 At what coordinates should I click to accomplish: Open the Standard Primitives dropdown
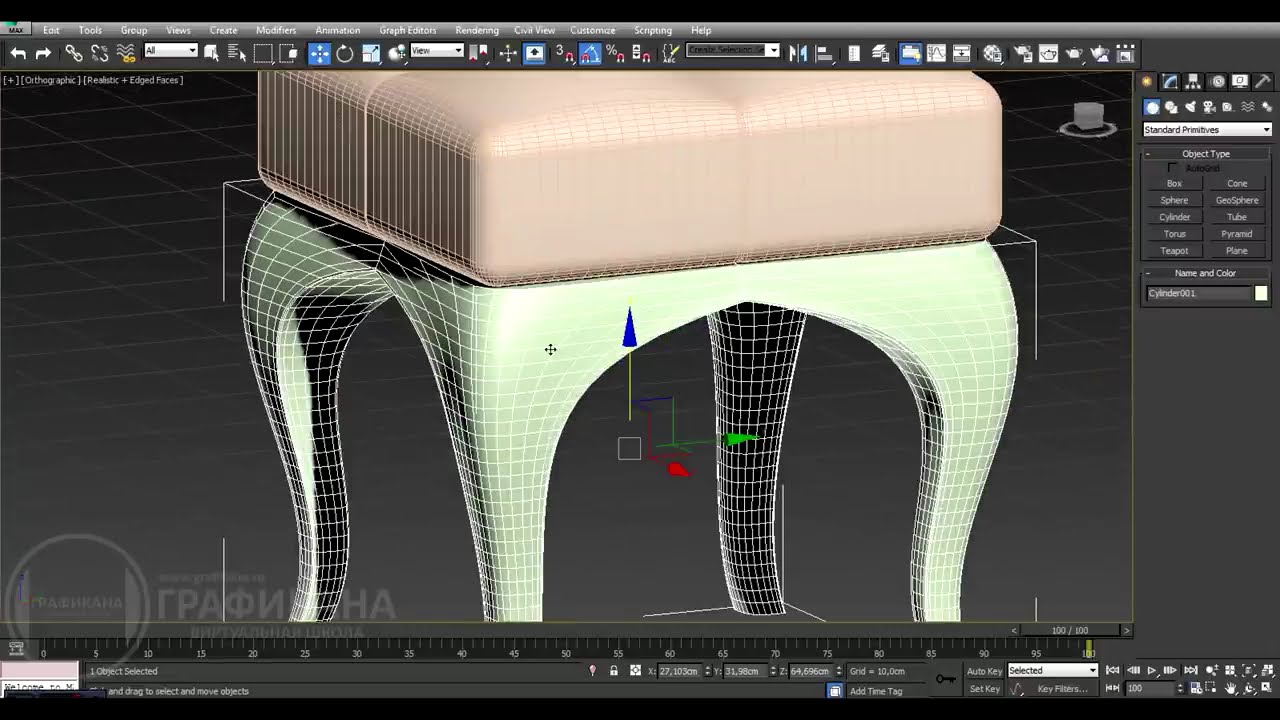pyautogui.click(x=1207, y=129)
